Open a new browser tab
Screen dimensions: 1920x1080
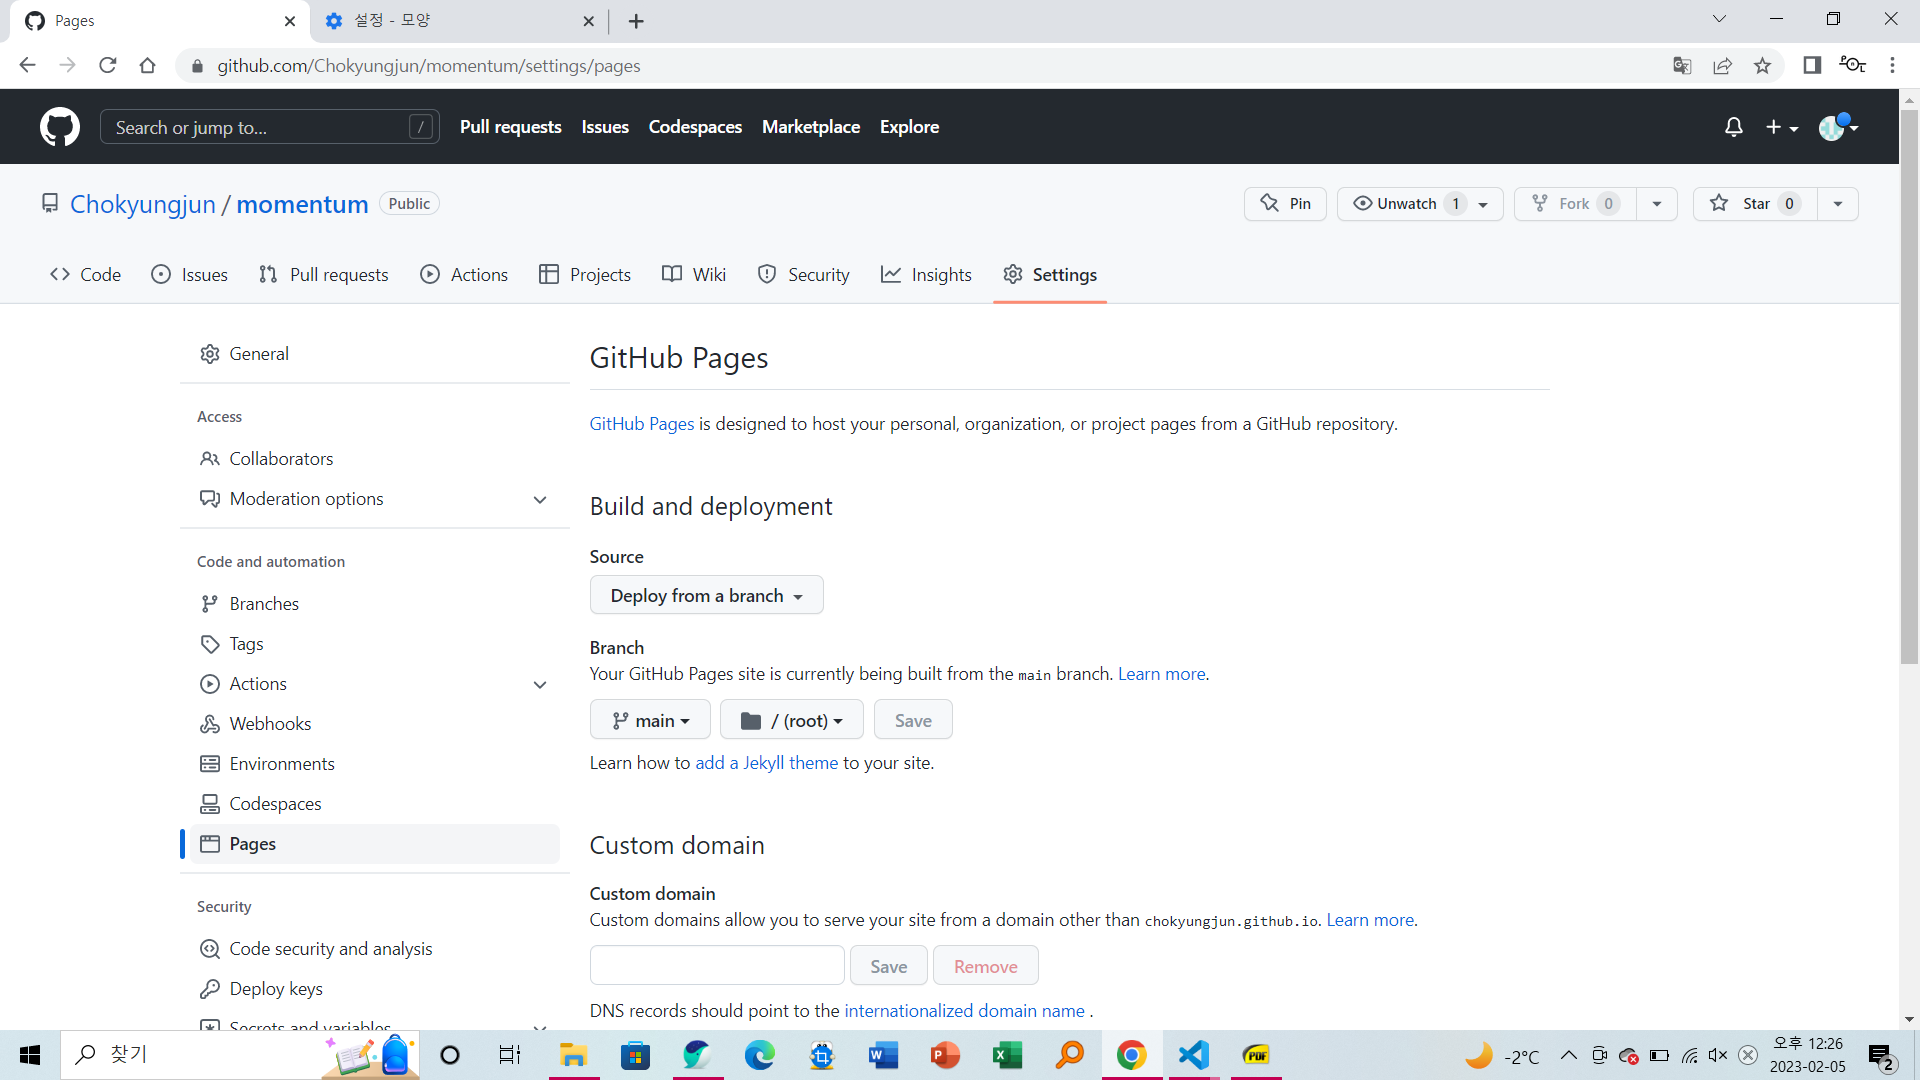tap(636, 21)
